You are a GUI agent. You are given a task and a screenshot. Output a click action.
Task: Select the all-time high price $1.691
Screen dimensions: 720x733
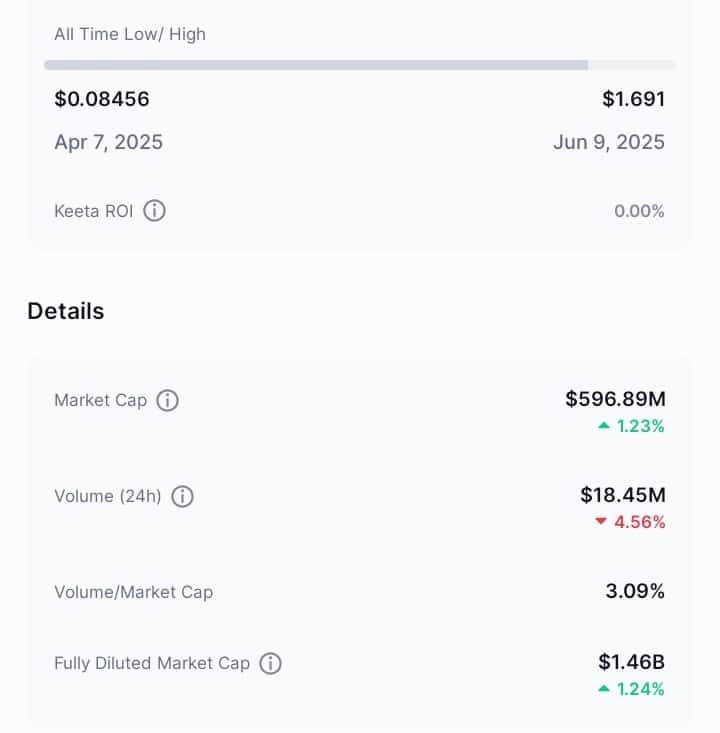[x=634, y=99]
